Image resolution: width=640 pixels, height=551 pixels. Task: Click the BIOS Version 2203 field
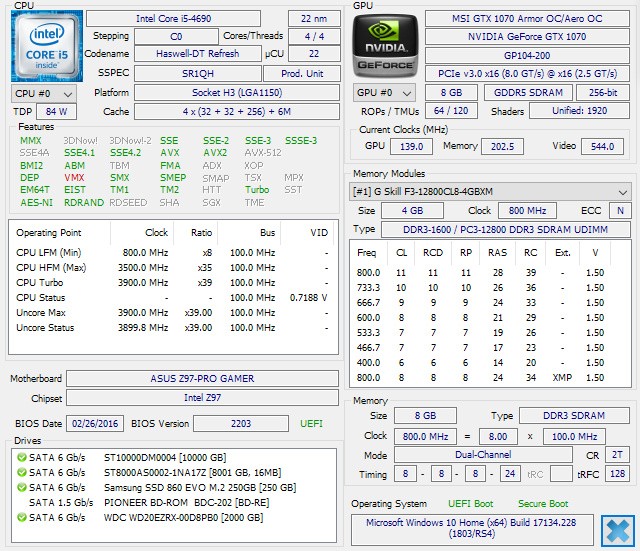pyautogui.click(x=243, y=424)
